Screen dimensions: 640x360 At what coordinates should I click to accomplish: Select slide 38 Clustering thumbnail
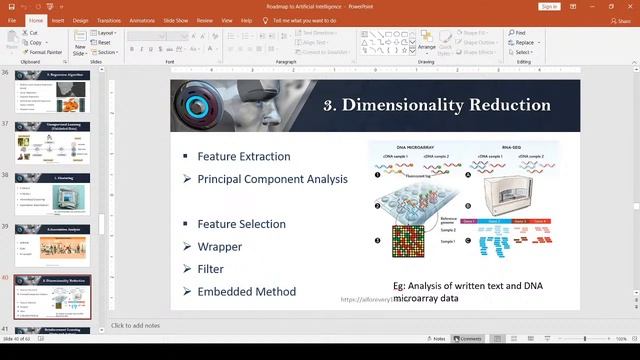pos(52,194)
